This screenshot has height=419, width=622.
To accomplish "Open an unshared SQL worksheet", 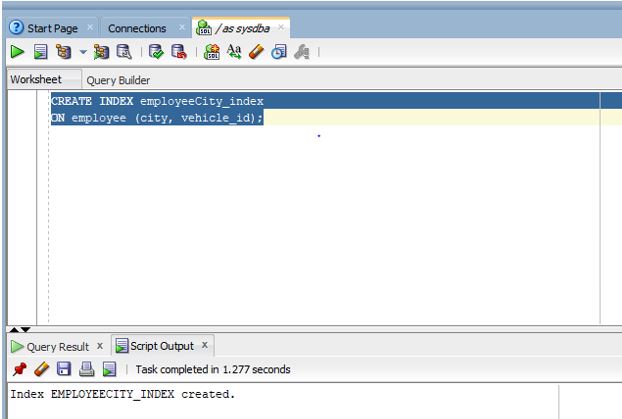I will coord(212,52).
